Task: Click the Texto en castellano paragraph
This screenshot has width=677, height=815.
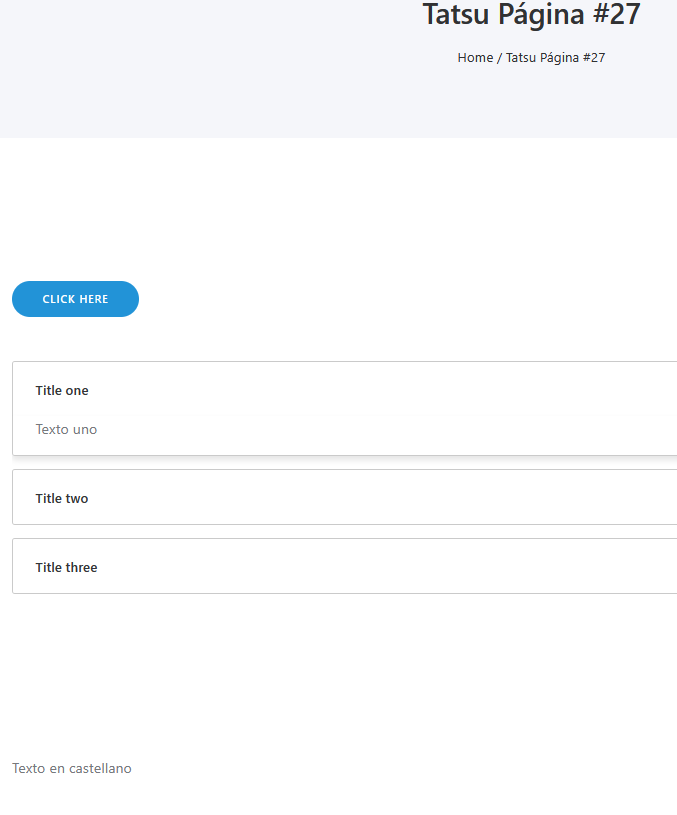Action: click(x=72, y=769)
